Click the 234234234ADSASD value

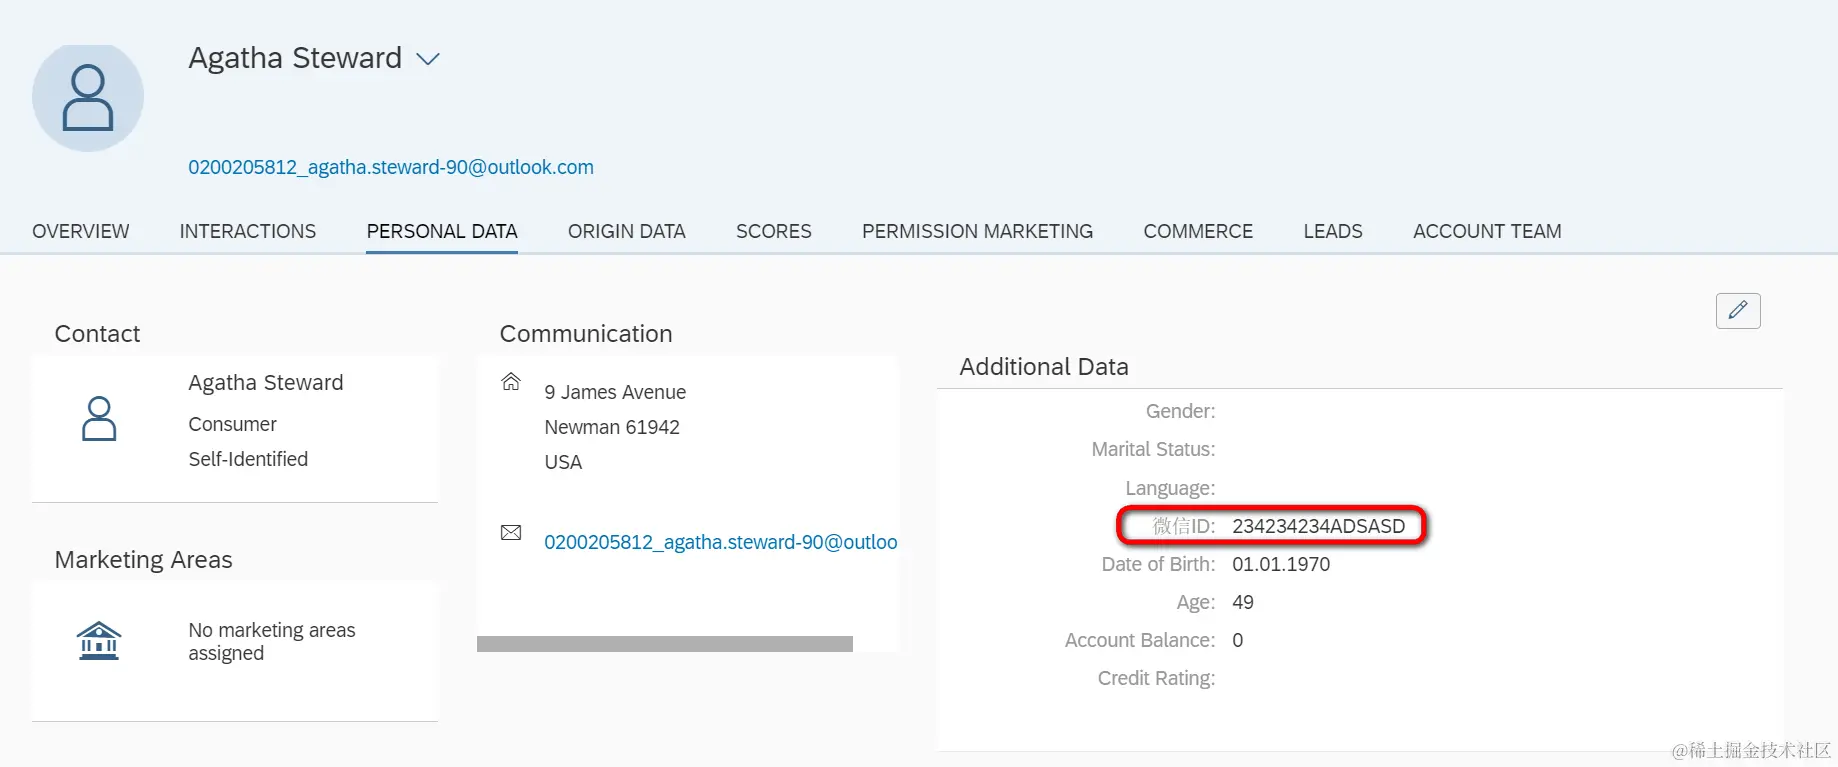[x=1318, y=526]
